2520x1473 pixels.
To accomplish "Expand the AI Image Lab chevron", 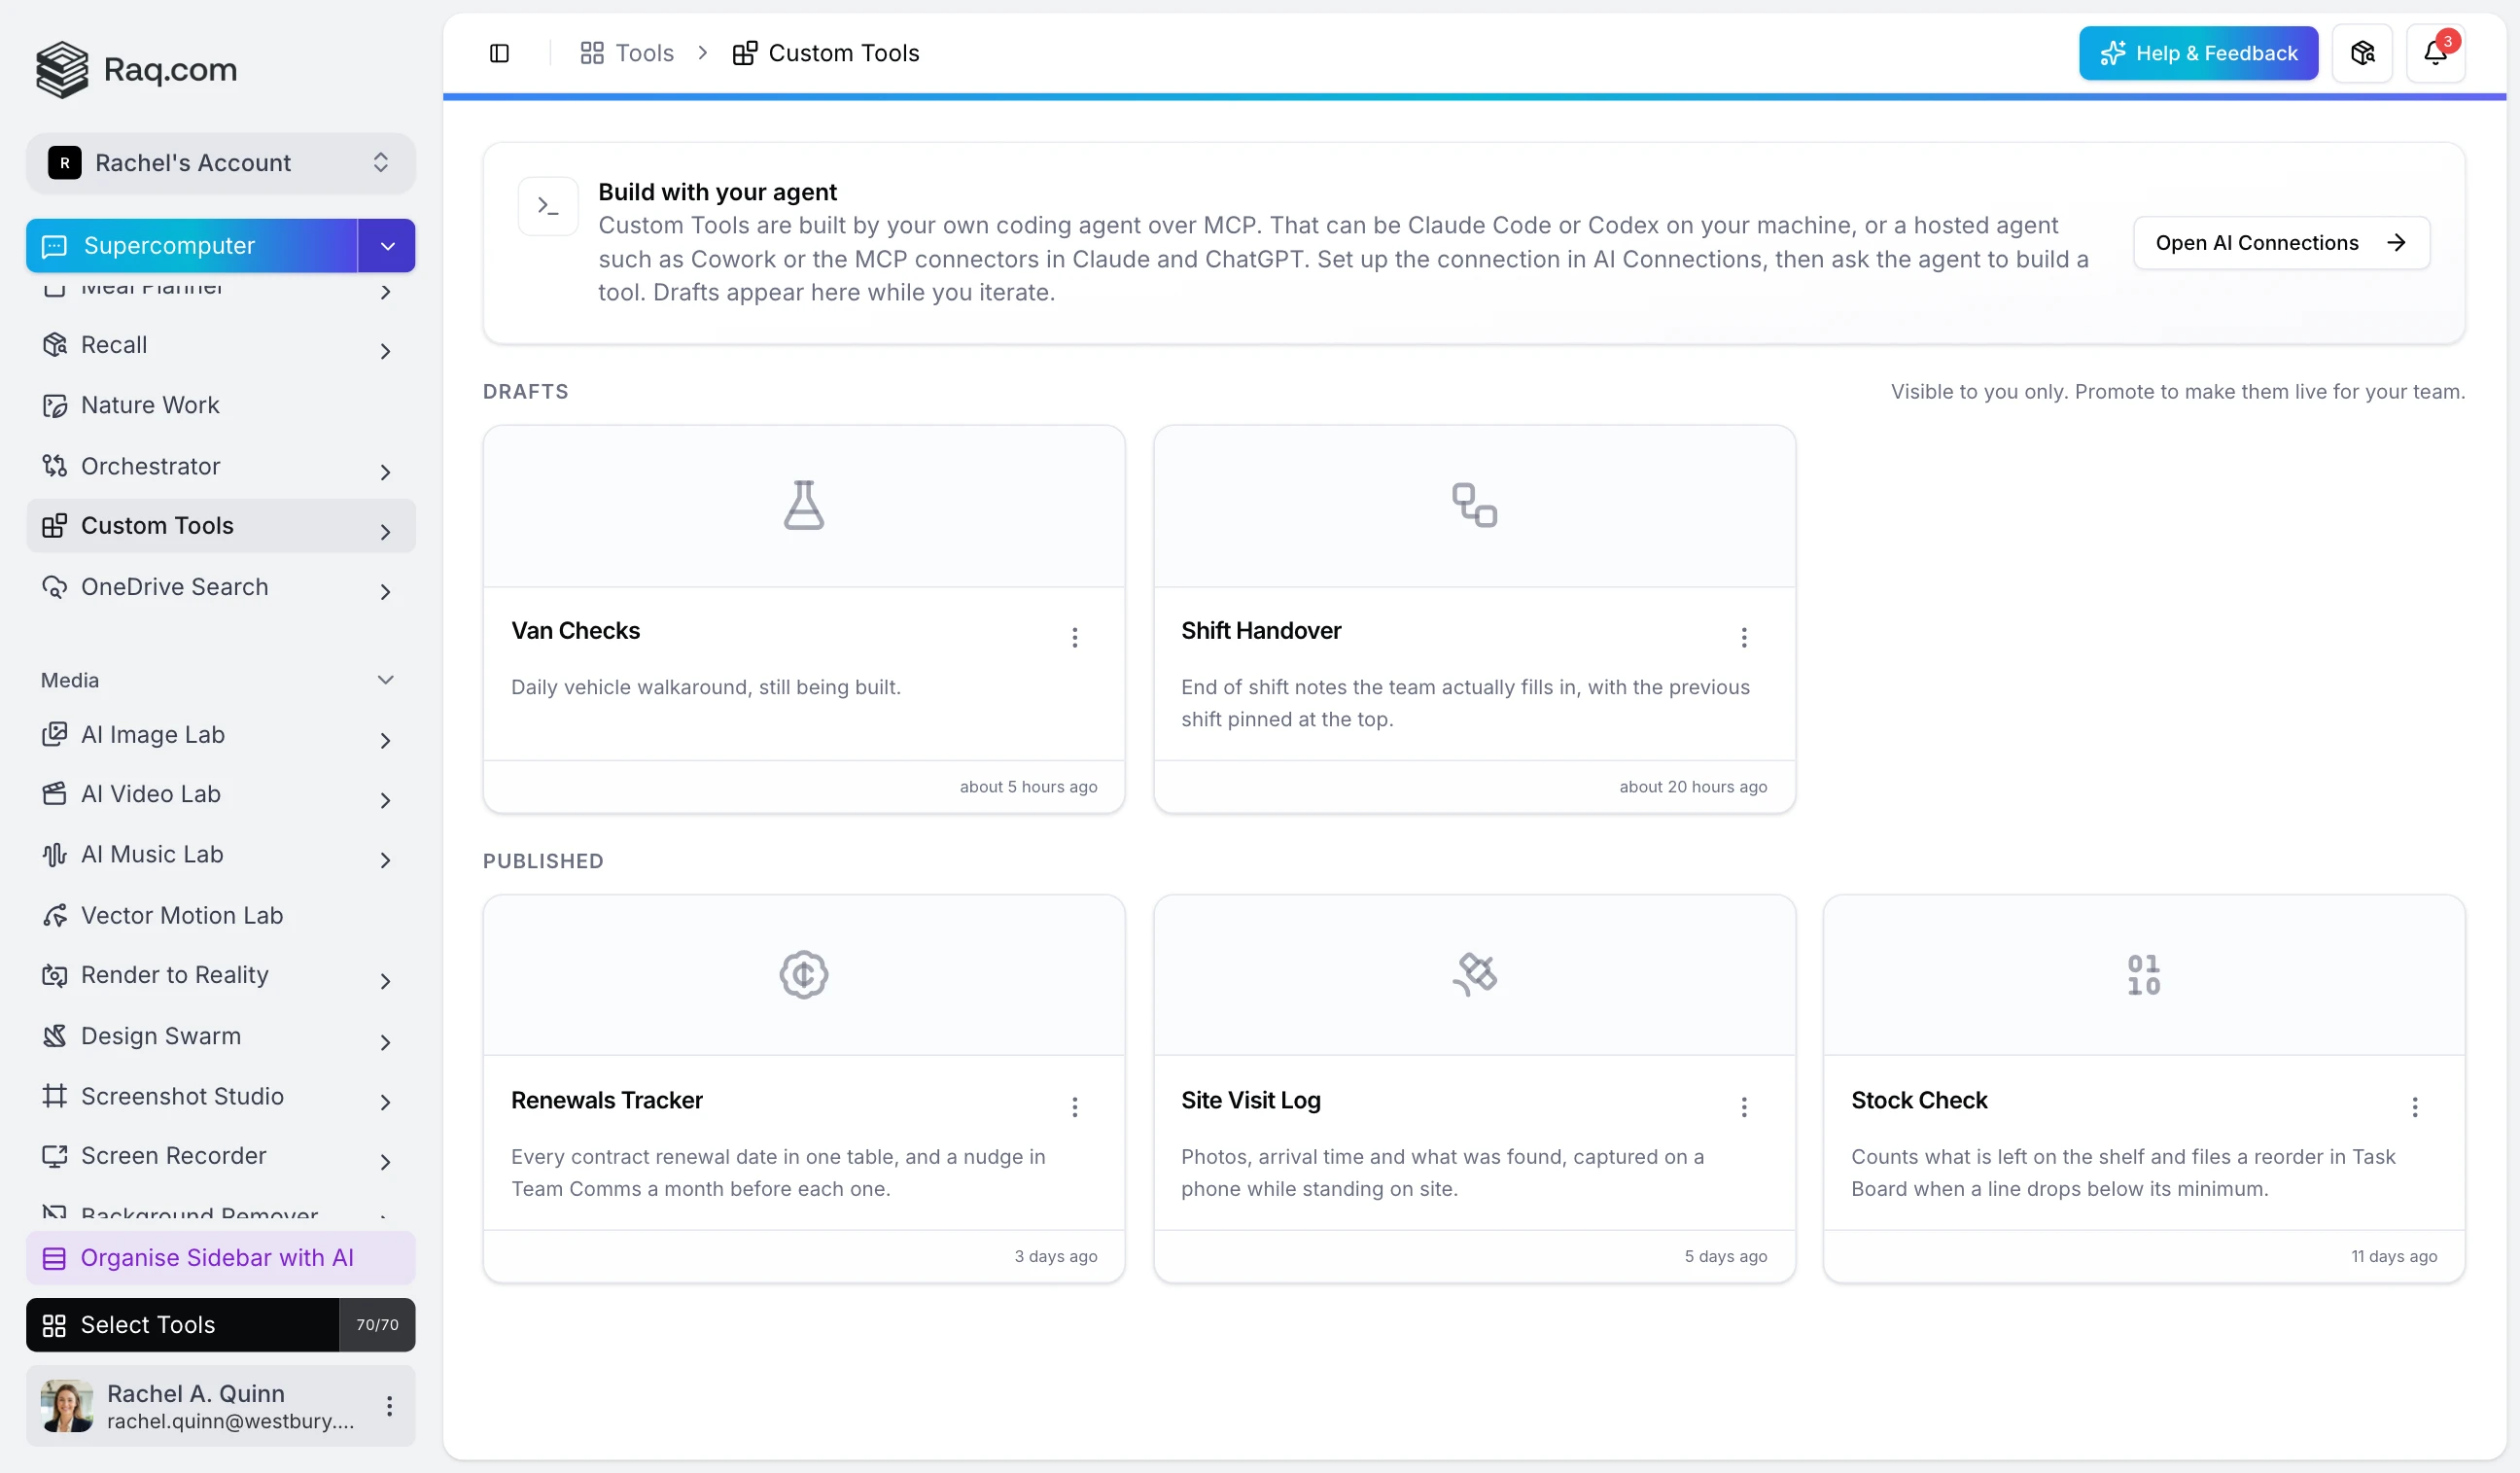I will 385,740.
